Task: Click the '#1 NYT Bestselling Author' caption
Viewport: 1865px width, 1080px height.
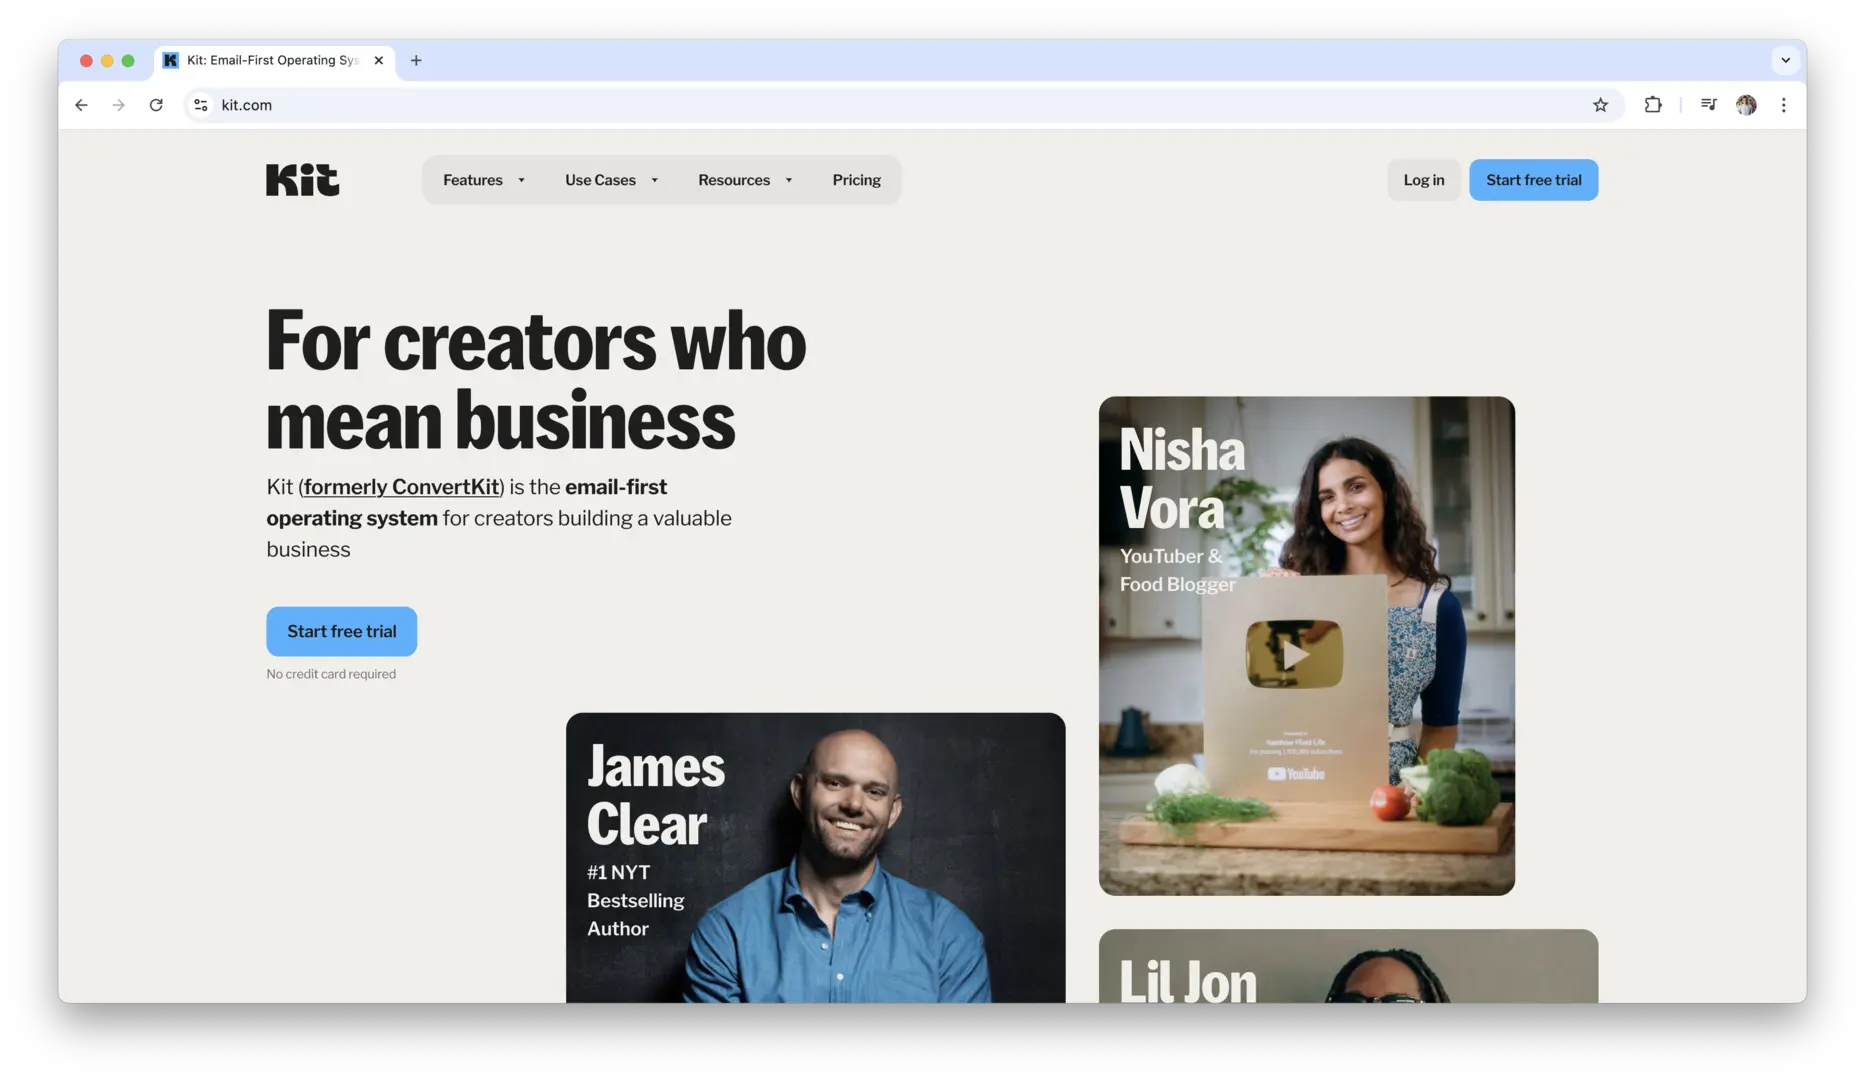Action: pos(635,900)
